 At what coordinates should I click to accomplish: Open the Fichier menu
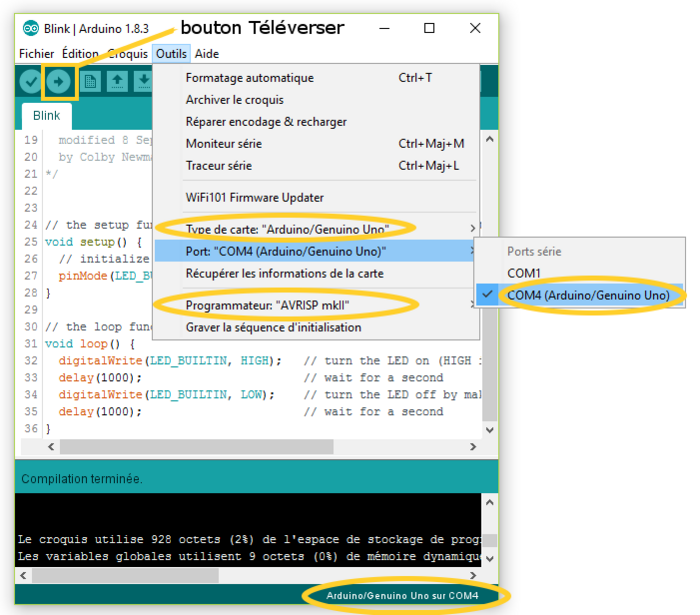click(x=37, y=54)
